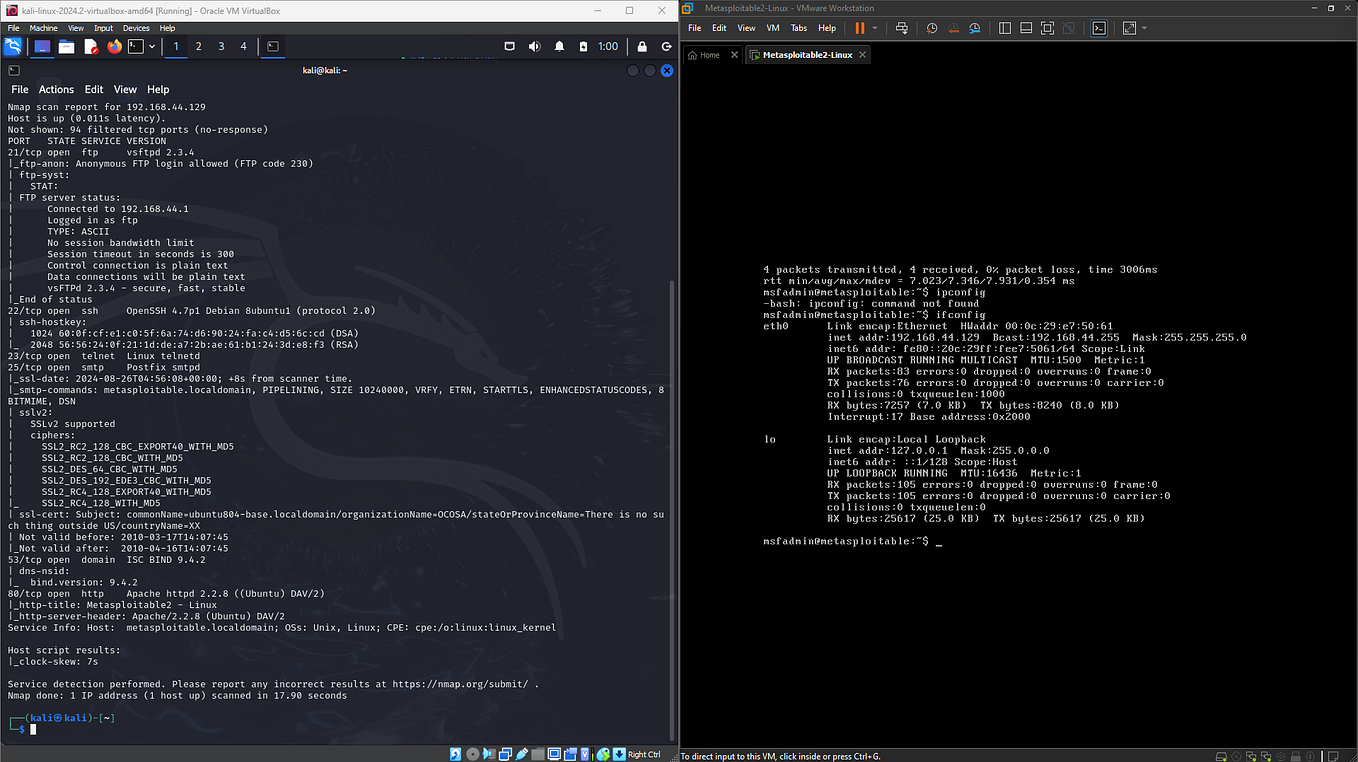Click VMware stretch guest icon
1358x762 pixels.
[x=1130, y=28]
